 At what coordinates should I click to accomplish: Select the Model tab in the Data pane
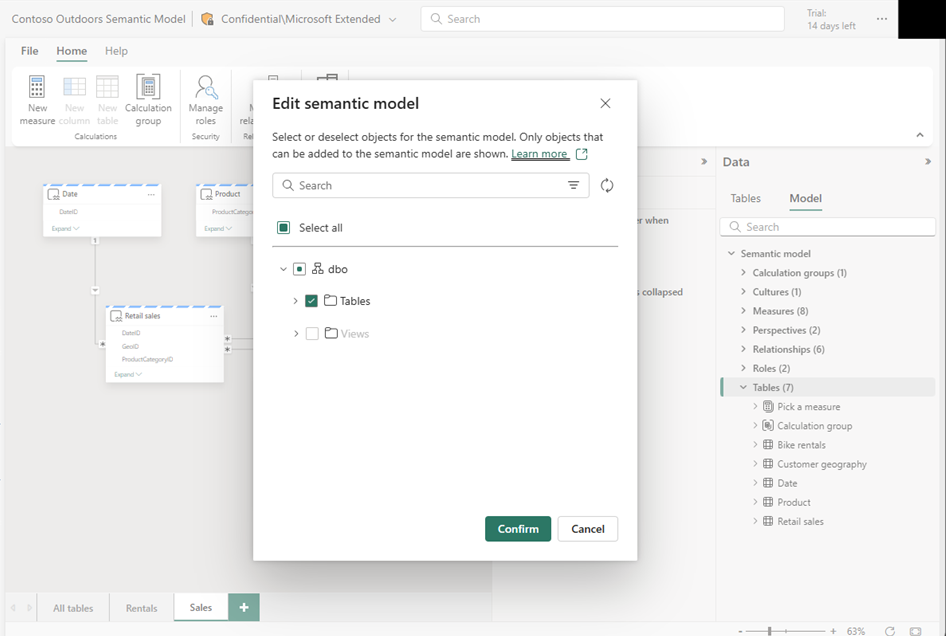tap(805, 198)
